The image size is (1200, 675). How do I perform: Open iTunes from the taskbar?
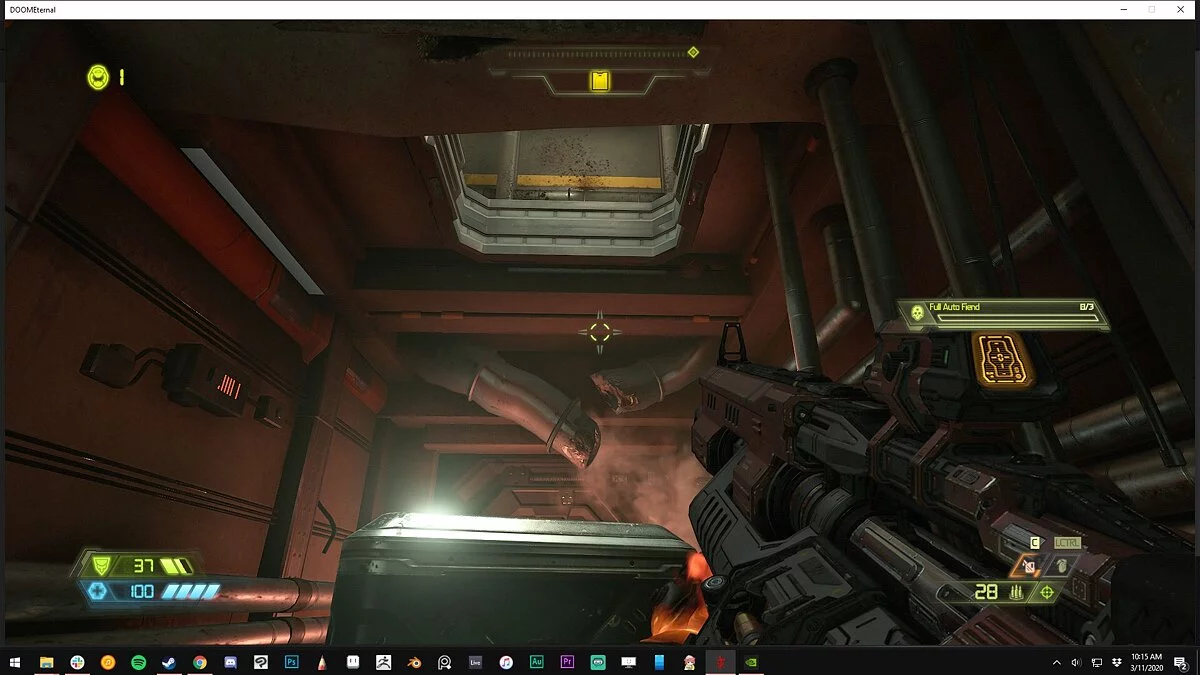(506, 662)
